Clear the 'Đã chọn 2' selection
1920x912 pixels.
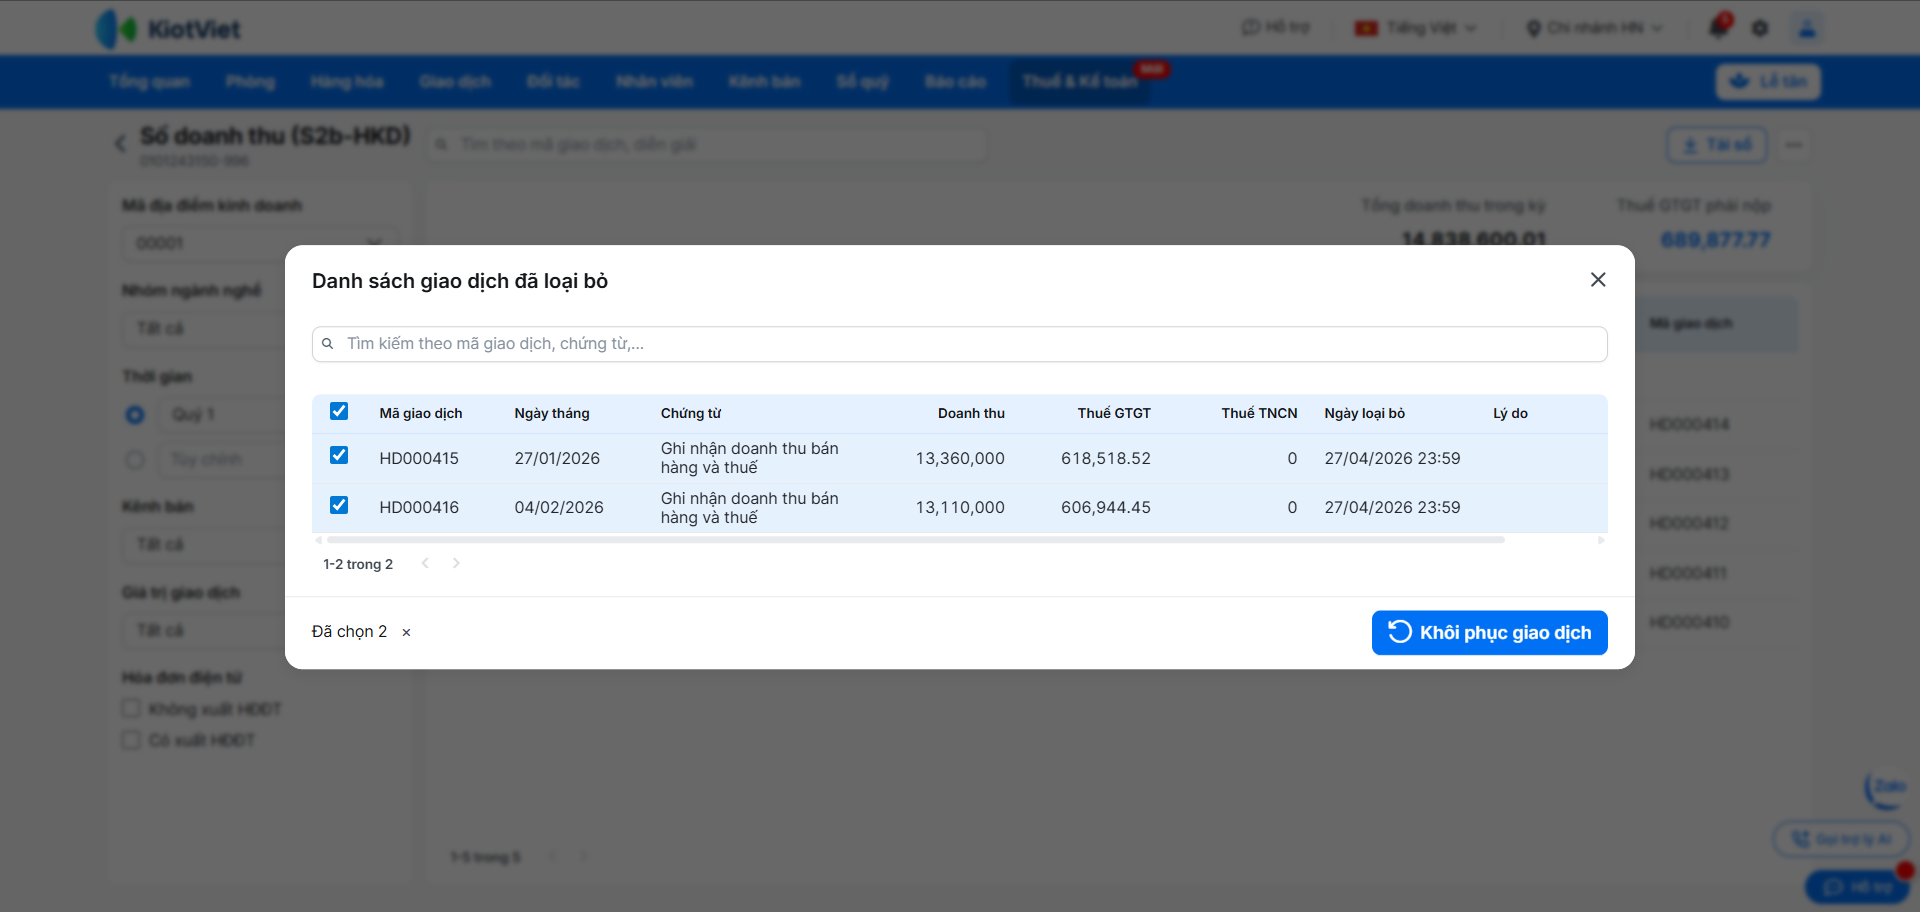(406, 632)
